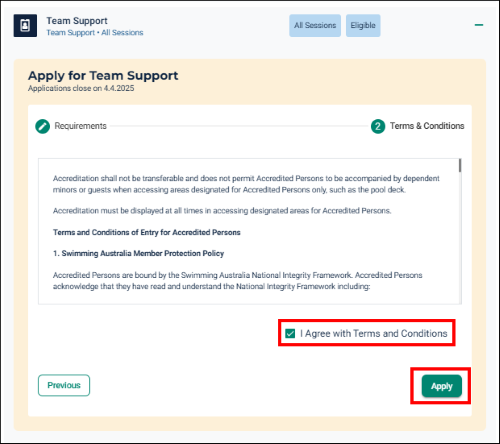Click 'Accreditation must be displayed at all times' sentence

click(x=222, y=211)
